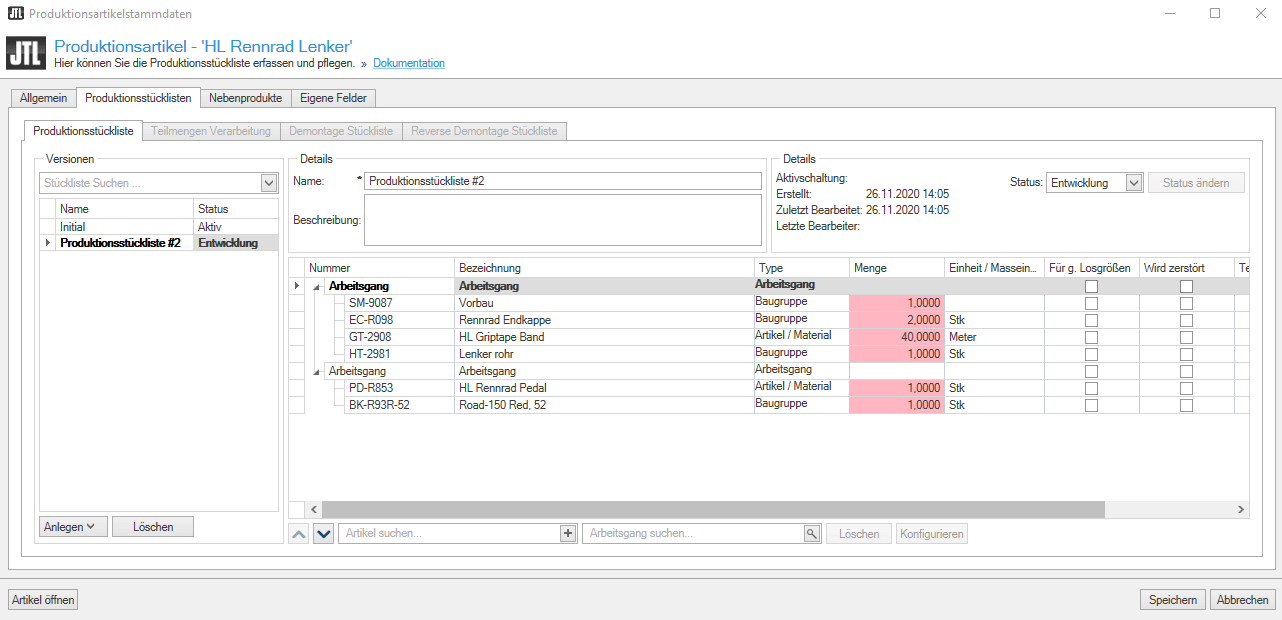1282x620 pixels.
Task: Toggle 'Wird zerstört' for HL Griptape Band
Action: tap(1186, 337)
